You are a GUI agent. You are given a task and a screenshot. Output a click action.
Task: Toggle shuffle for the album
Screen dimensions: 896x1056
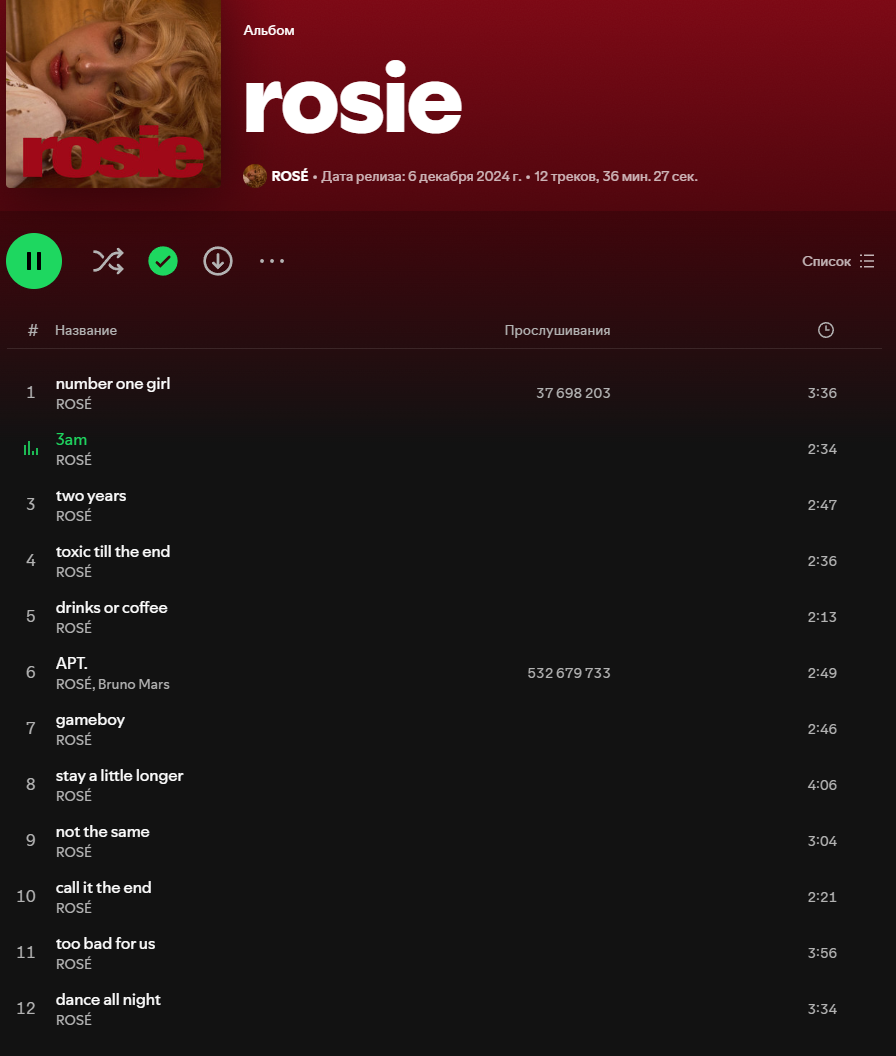[x=108, y=261]
